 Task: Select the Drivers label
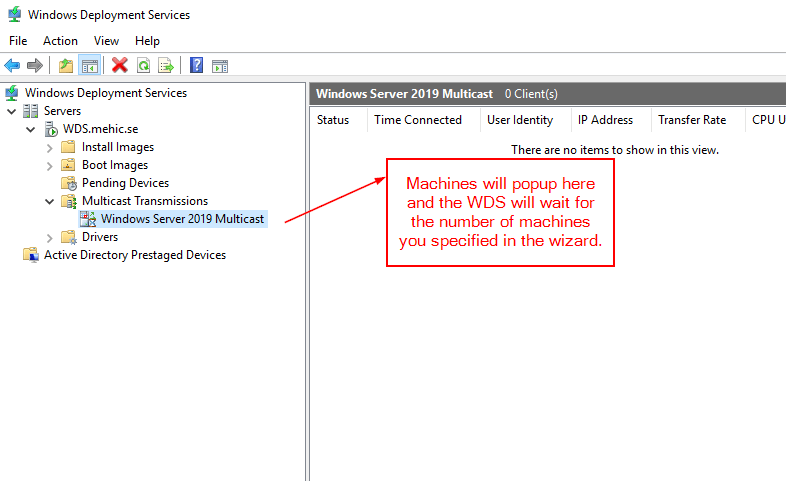click(100, 237)
